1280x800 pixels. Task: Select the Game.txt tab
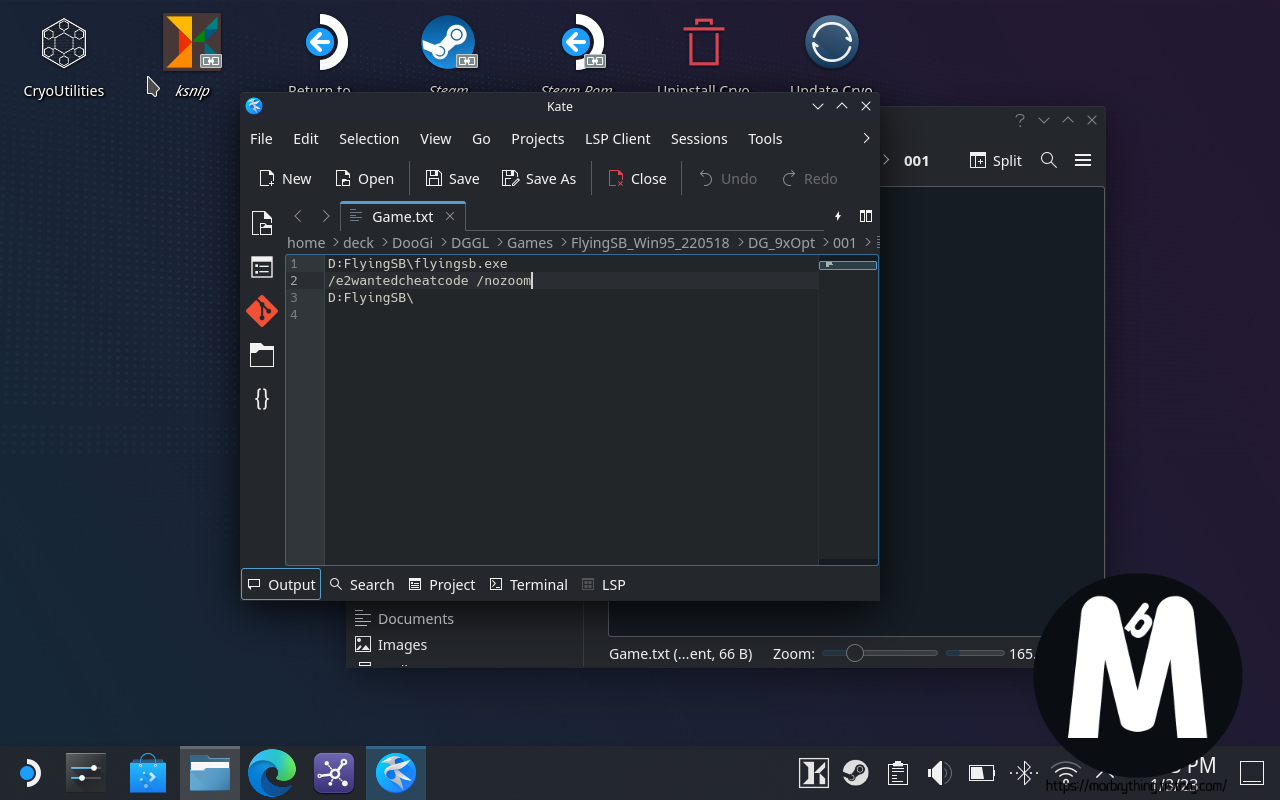(x=403, y=216)
